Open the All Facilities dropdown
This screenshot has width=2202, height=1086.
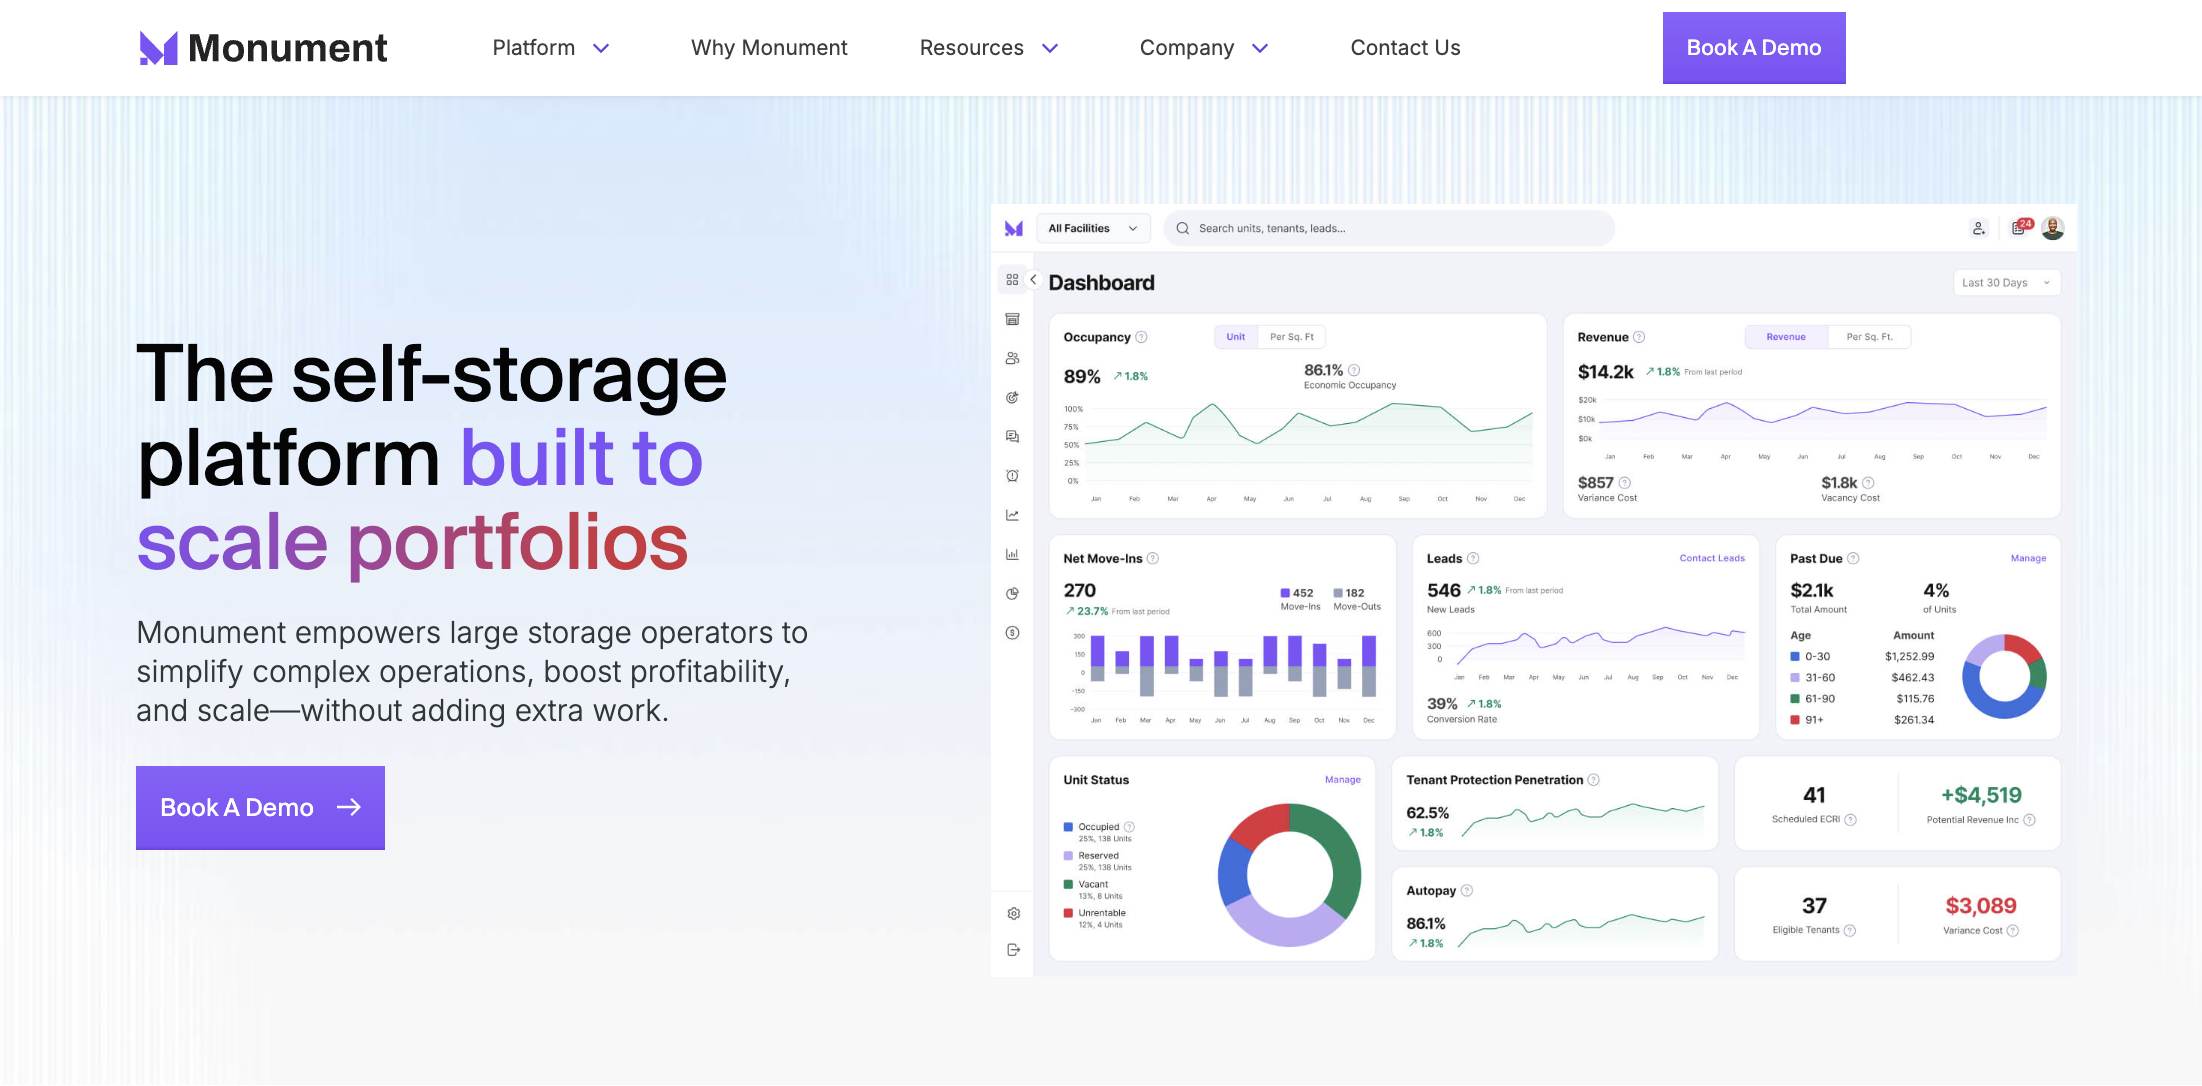(1092, 228)
